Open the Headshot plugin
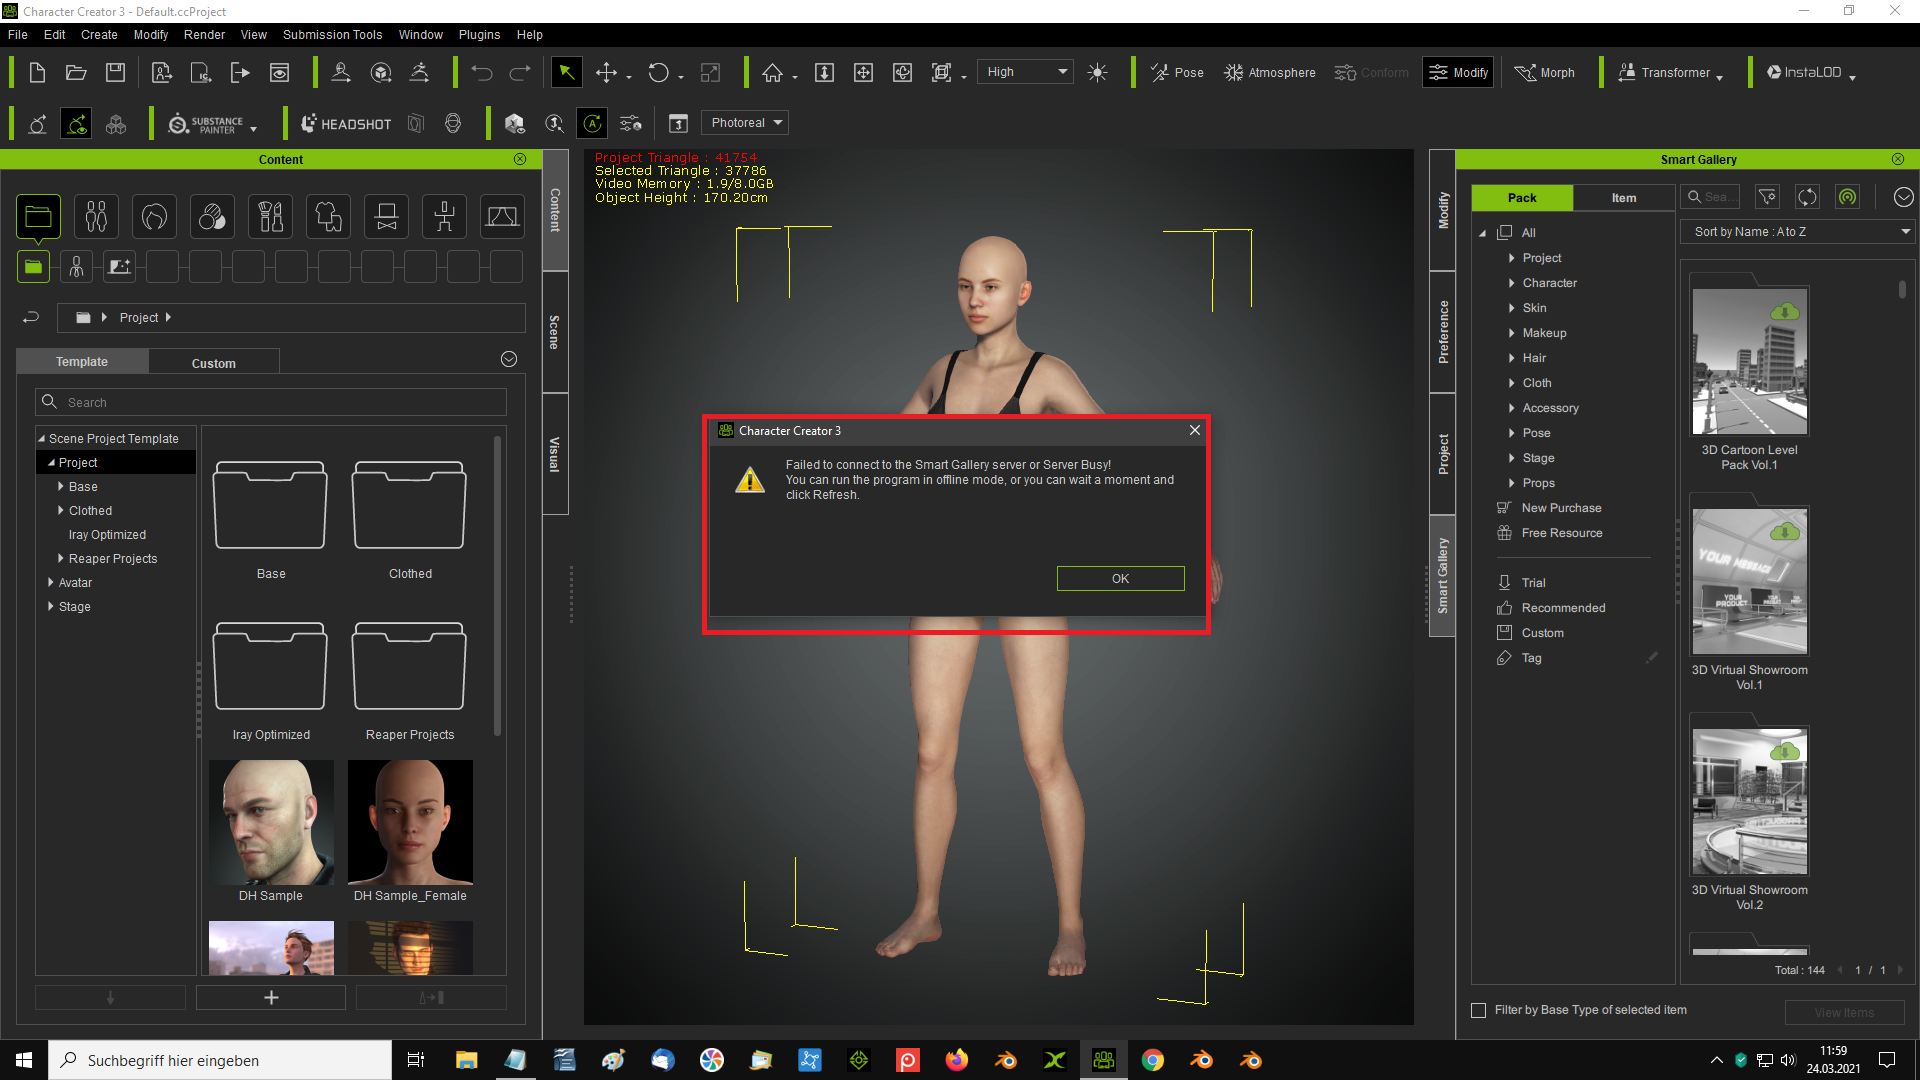The image size is (1920, 1080). point(346,124)
